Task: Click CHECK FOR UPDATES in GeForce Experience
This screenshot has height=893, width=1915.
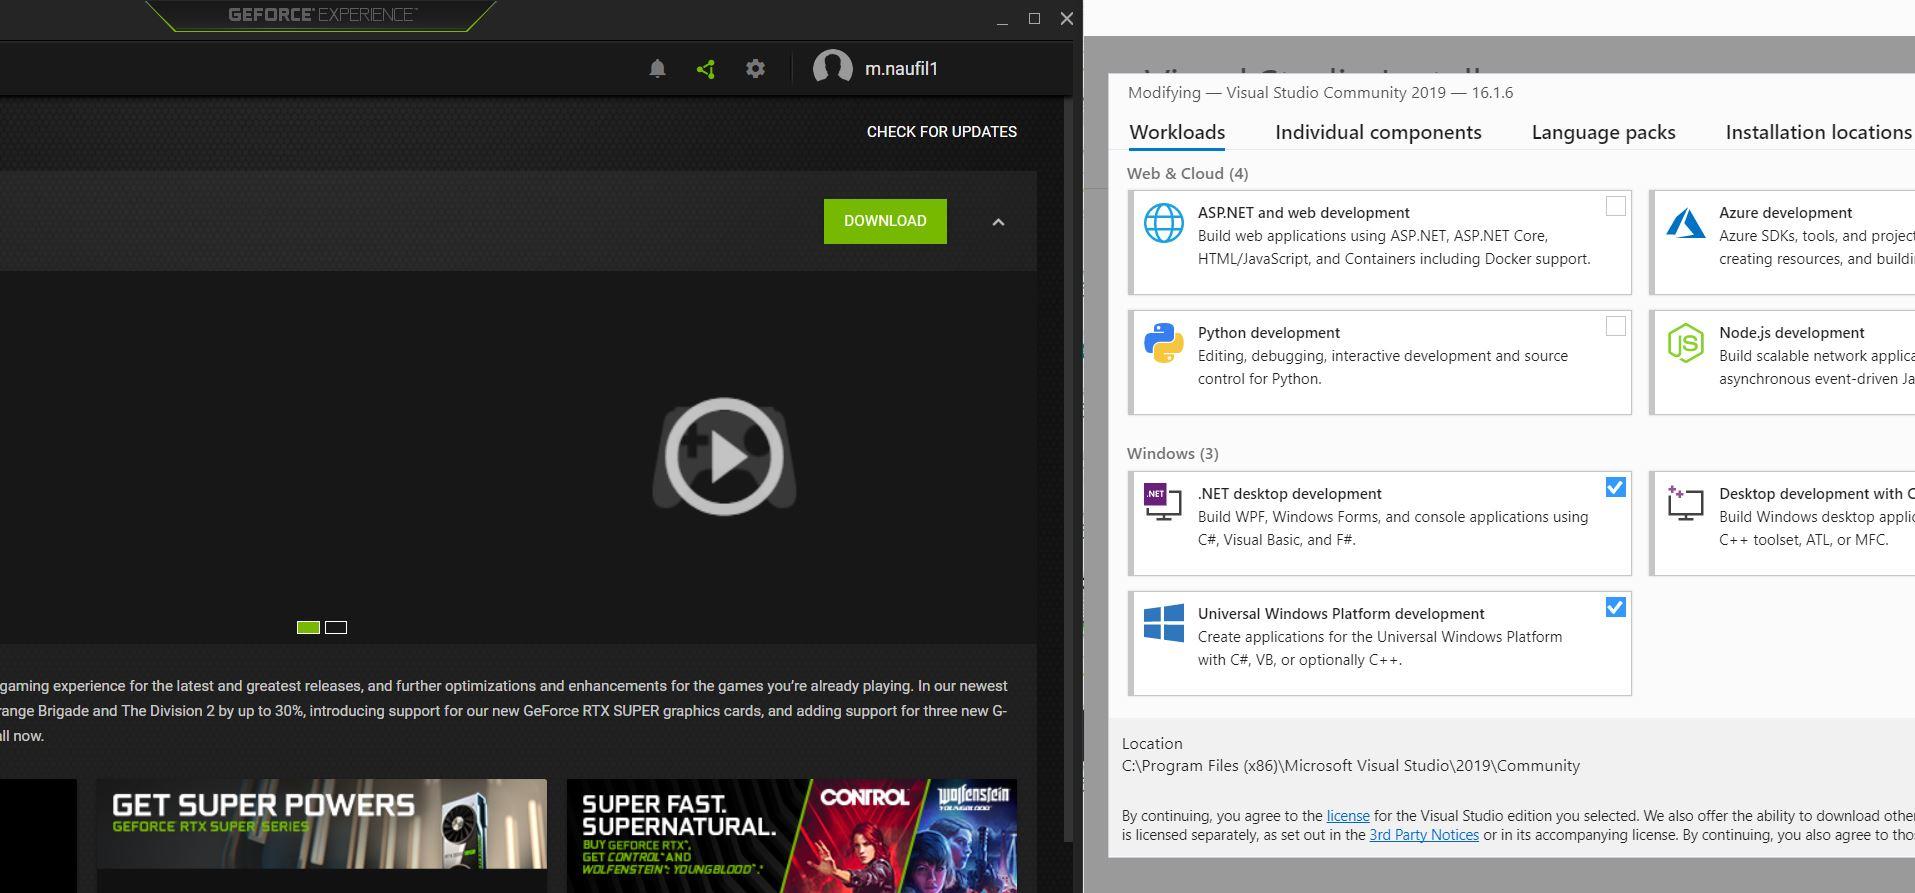Action: tap(942, 132)
